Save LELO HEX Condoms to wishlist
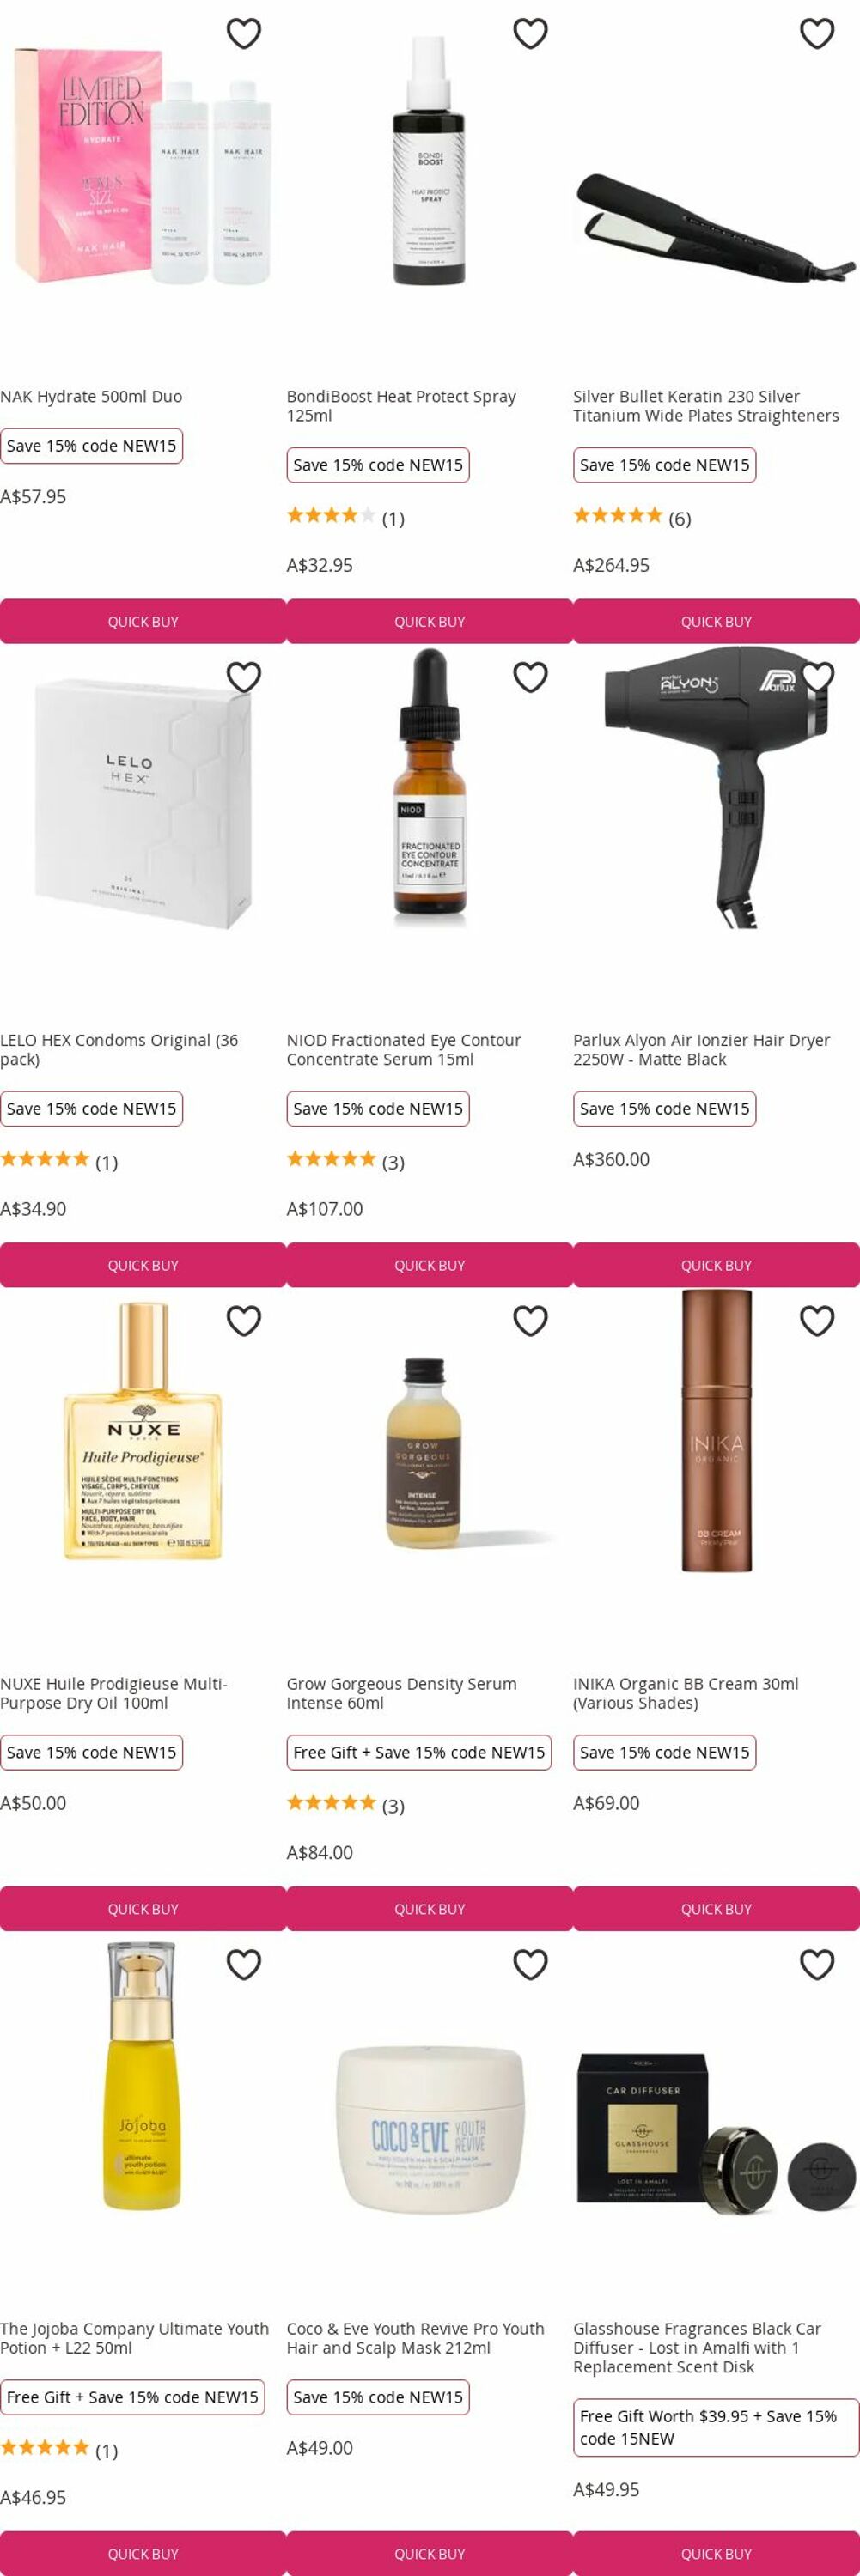Image resolution: width=860 pixels, height=2576 pixels. pos(243,678)
